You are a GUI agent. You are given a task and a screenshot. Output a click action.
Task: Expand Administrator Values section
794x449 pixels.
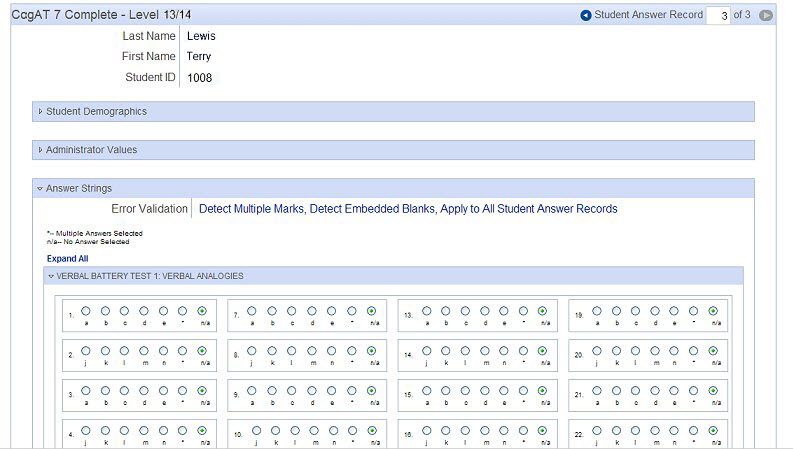point(393,150)
